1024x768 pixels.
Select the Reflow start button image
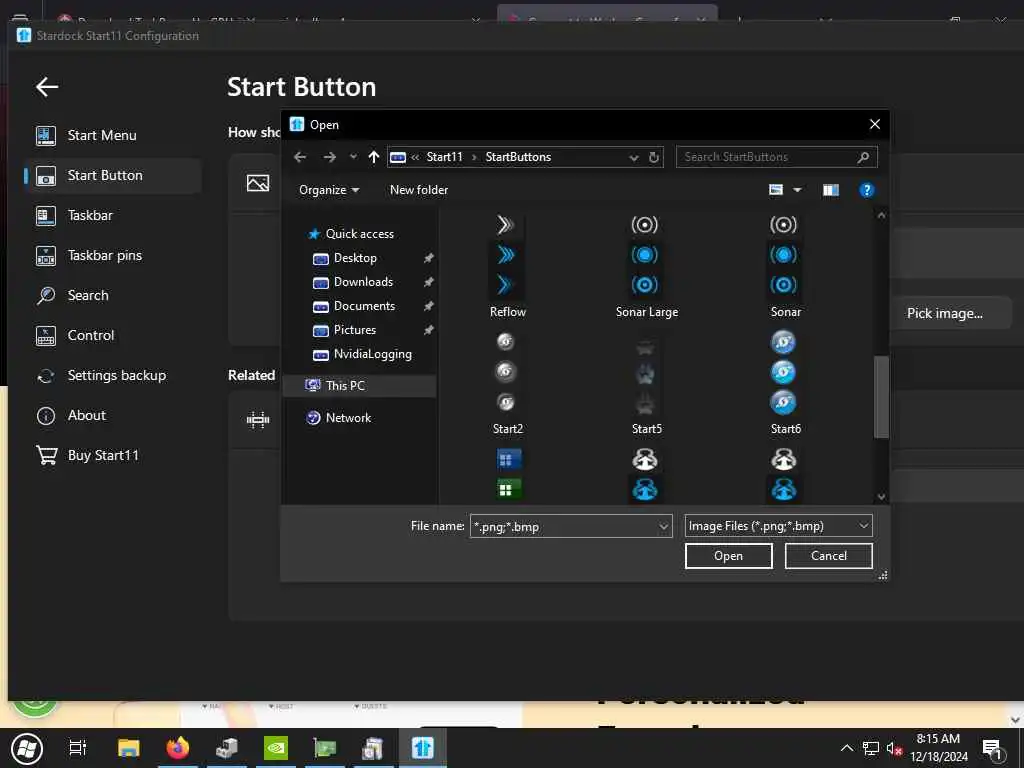click(507, 265)
